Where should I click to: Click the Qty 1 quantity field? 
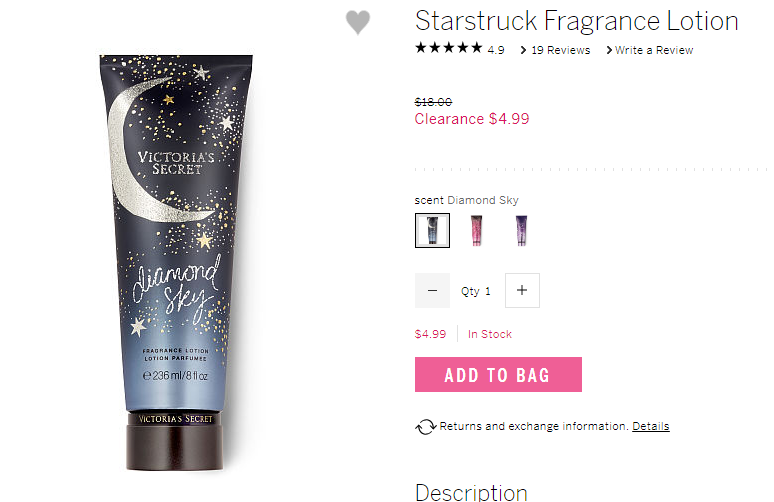[476, 291]
